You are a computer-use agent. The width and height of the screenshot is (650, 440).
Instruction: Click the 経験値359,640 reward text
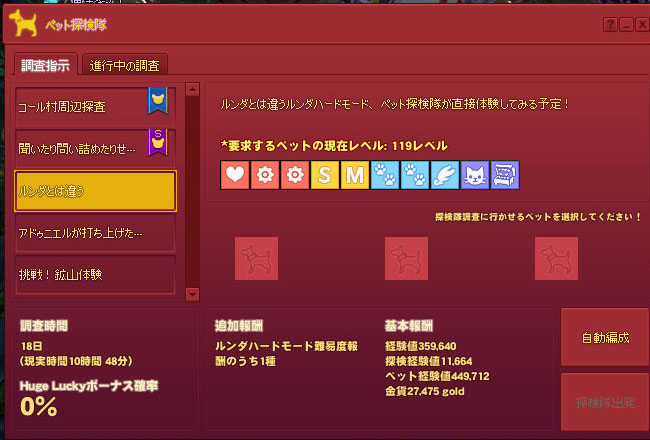(420, 346)
